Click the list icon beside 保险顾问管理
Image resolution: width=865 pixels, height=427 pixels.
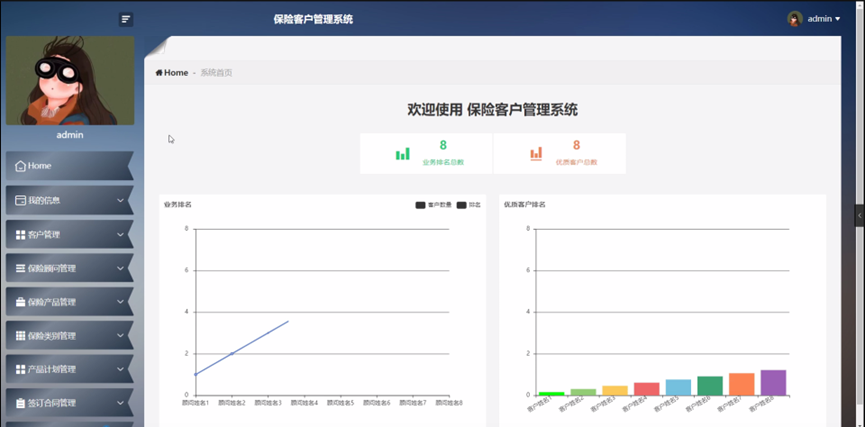20,269
